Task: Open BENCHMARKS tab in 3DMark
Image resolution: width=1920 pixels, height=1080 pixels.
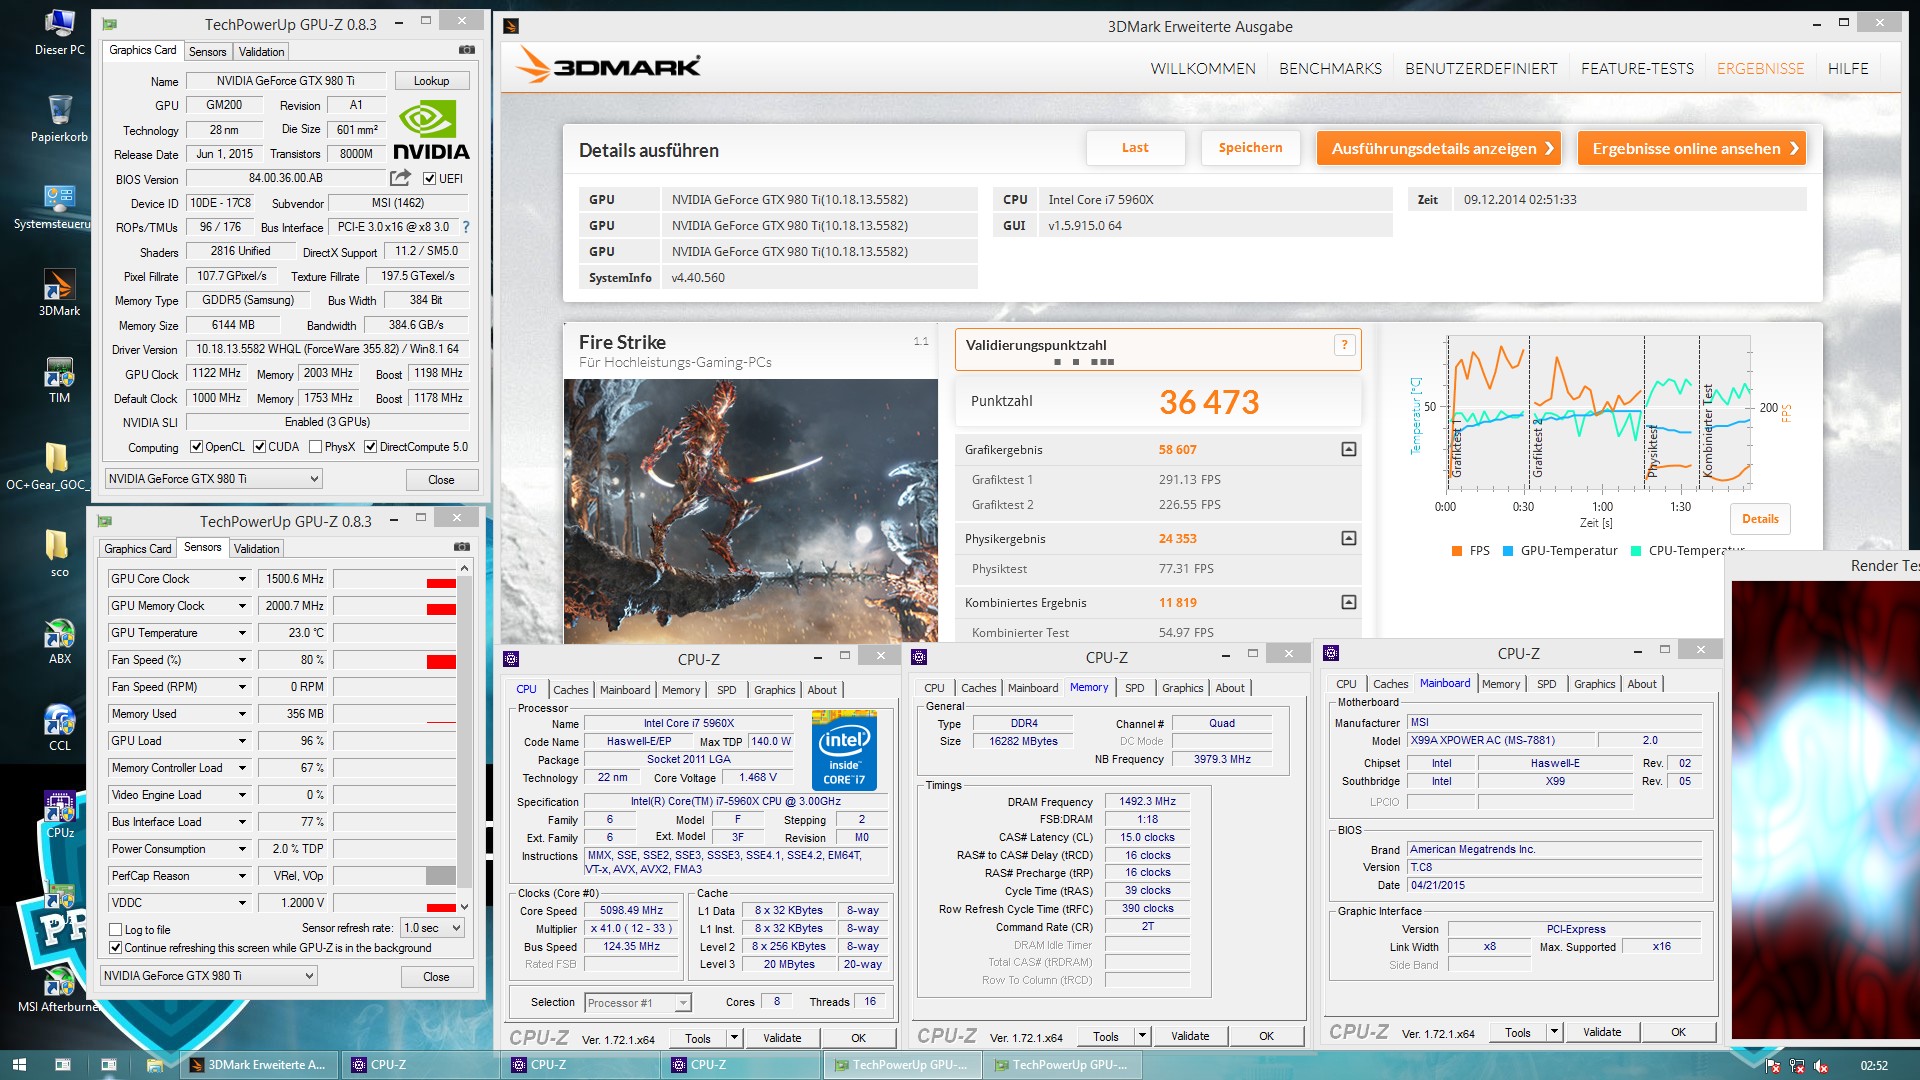Action: 1330,69
